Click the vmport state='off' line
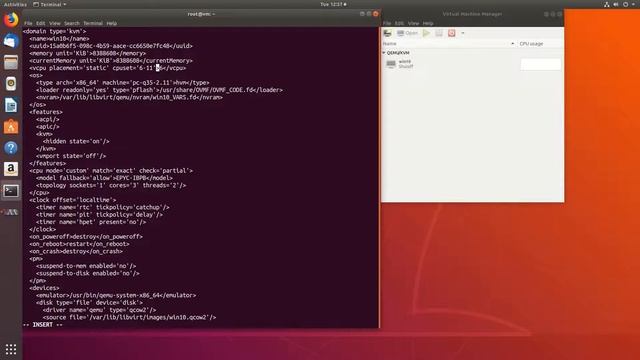Image resolution: width=640 pixels, height=360 pixels. coord(71,156)
